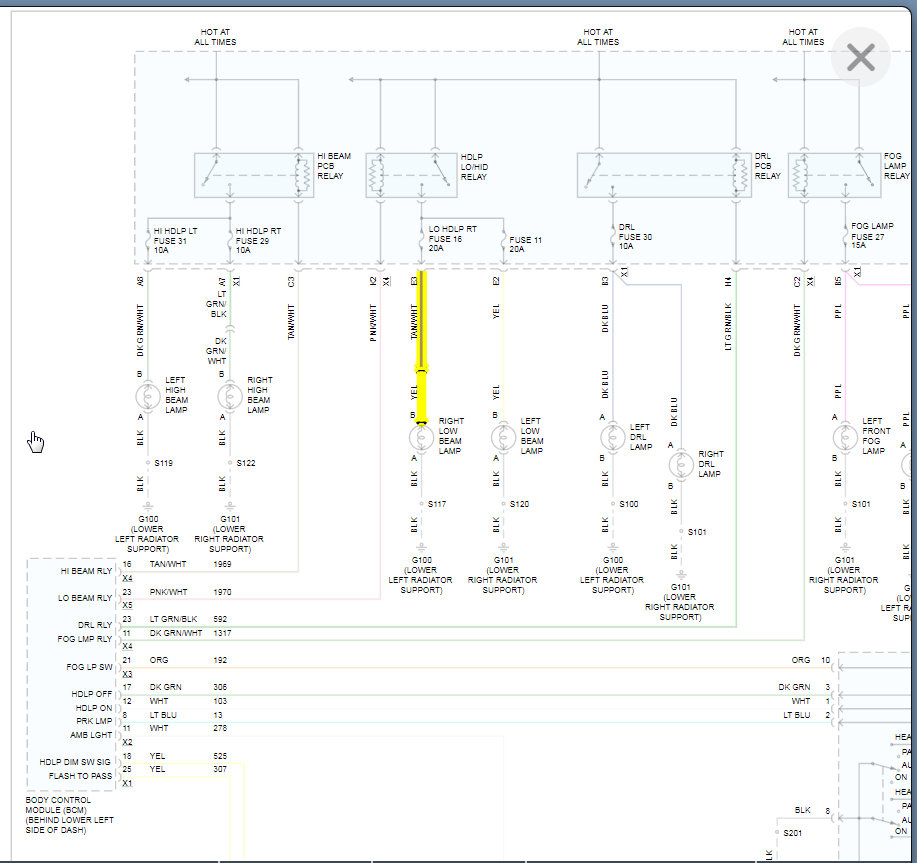The image size is (917, 863).
Task: Click the RIGHT HIGH BEAM LAMP text
Action: click(x=259, y=395)
